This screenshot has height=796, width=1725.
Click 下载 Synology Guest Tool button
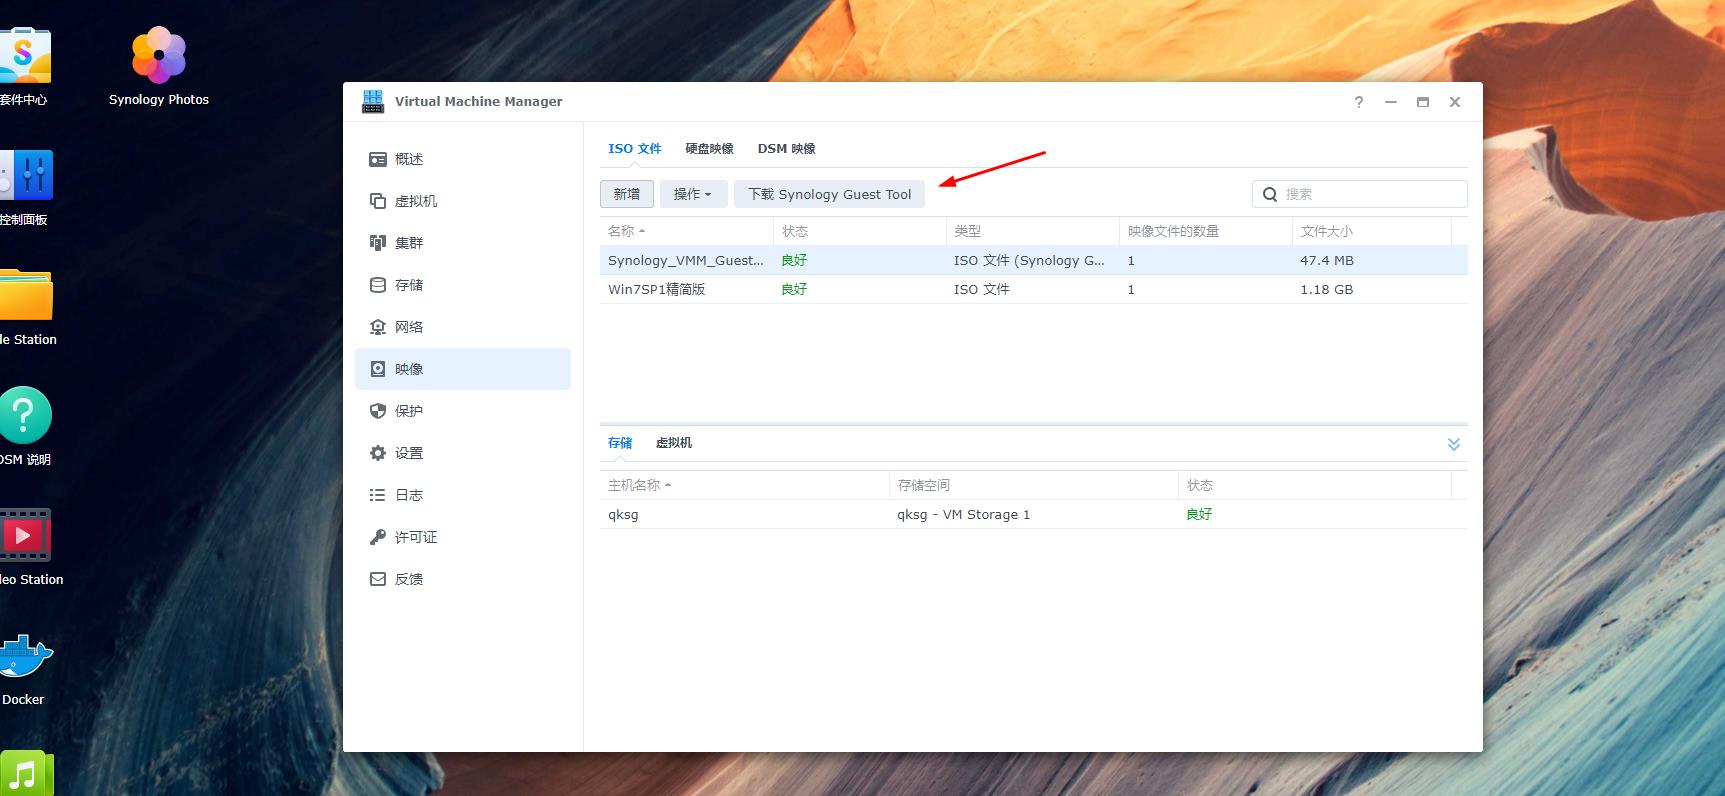[829, 194]
